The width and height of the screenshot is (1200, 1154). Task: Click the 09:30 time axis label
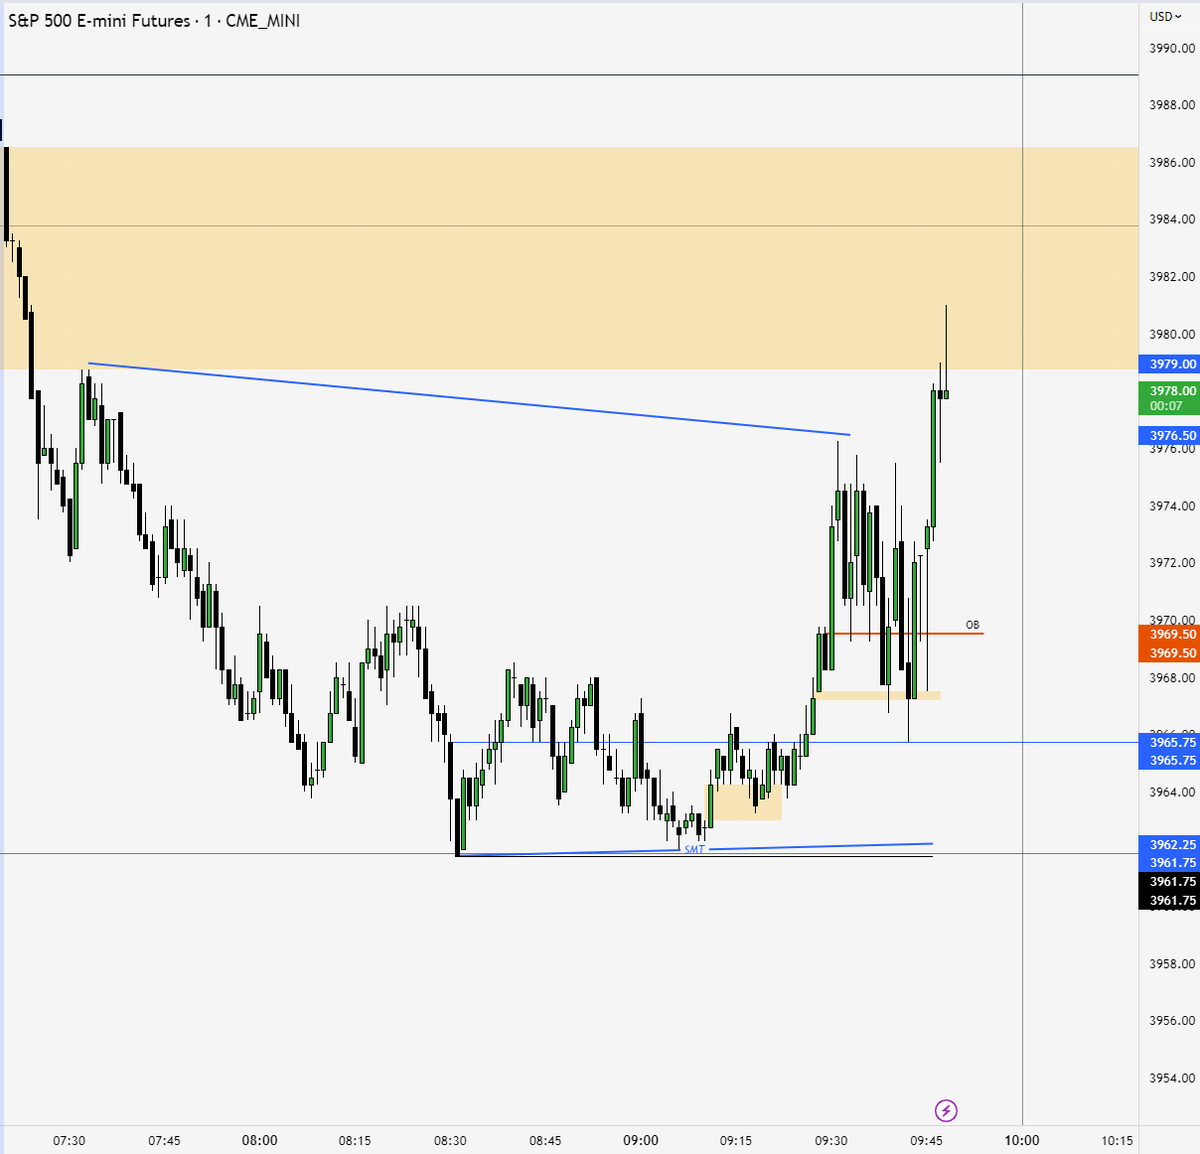coord(831,1141)
